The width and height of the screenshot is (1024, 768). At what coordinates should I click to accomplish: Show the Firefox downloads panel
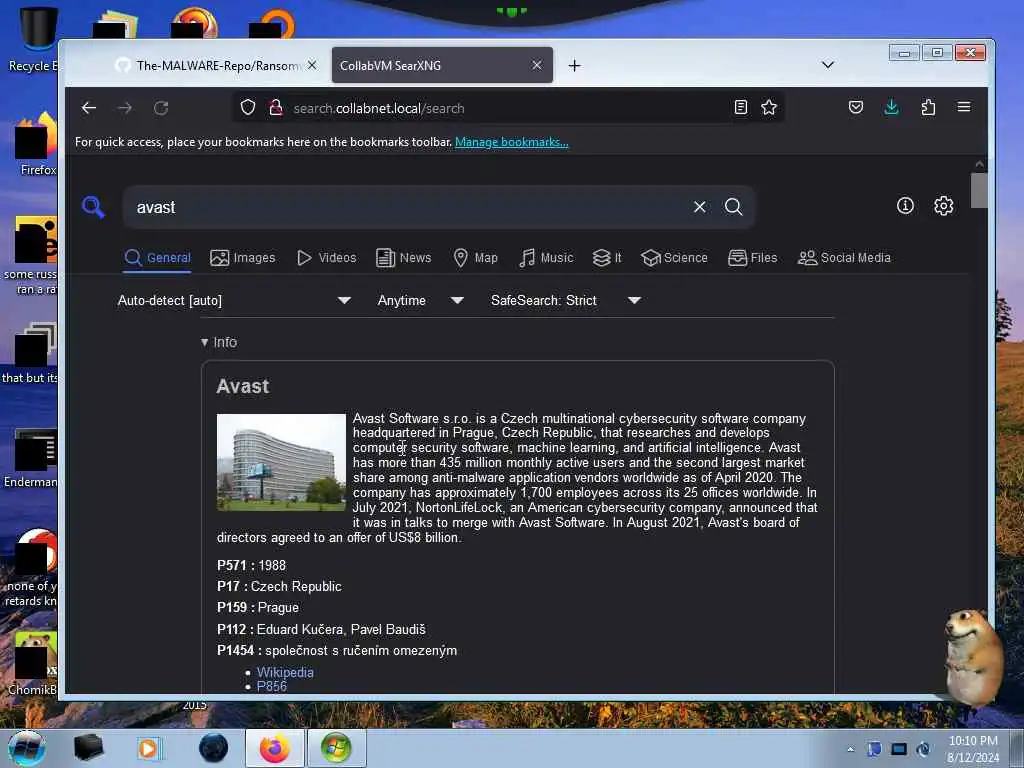[x=891, y=107]
